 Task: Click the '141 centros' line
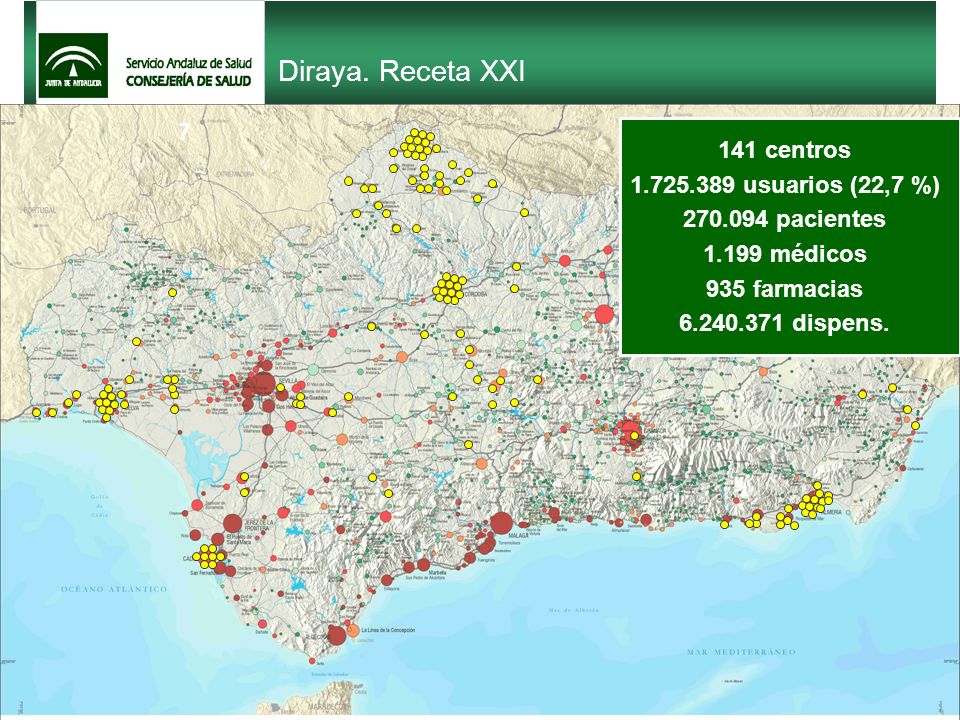pyautogui.click(x=784, y=150)
